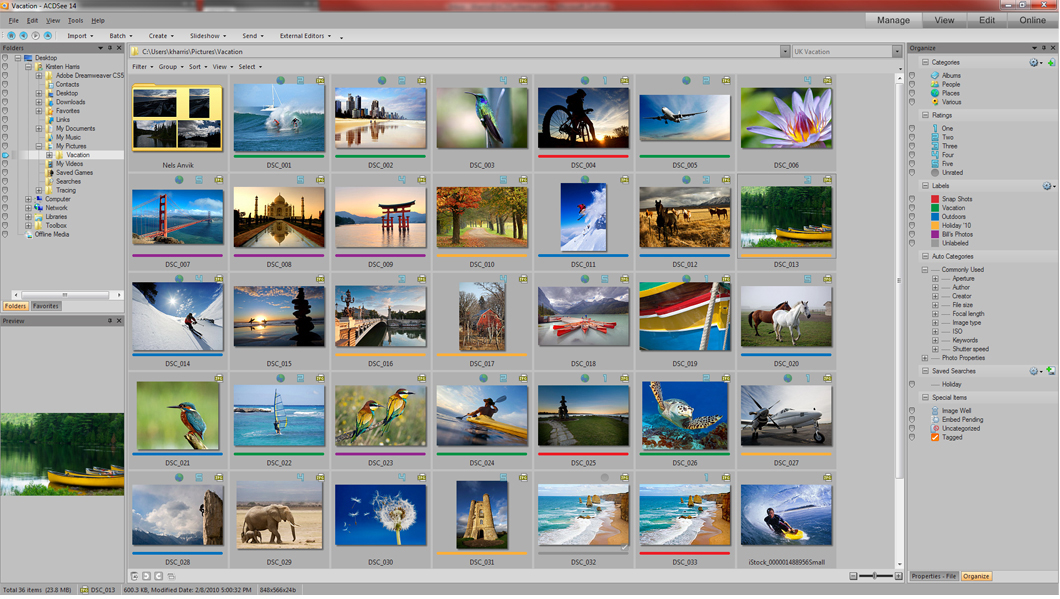
Task: Click the add new category green icon
Action: [1050, 63]
